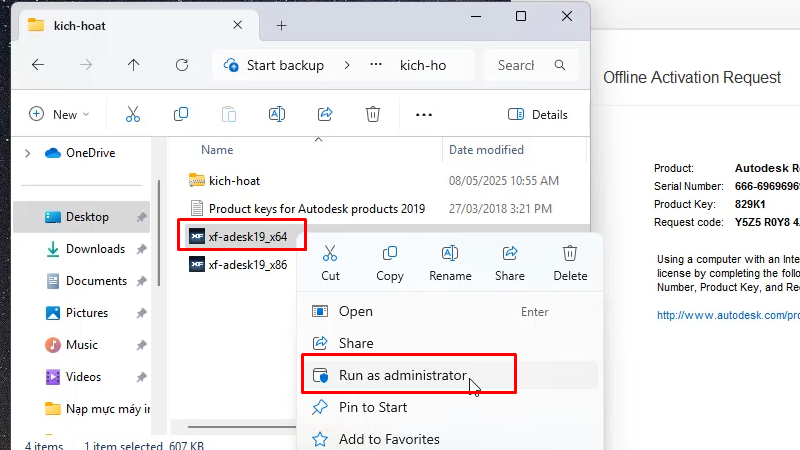This screenshot has width=800, height=450.
Task: Open the New item dropdown
Action: tap(59, 114)
